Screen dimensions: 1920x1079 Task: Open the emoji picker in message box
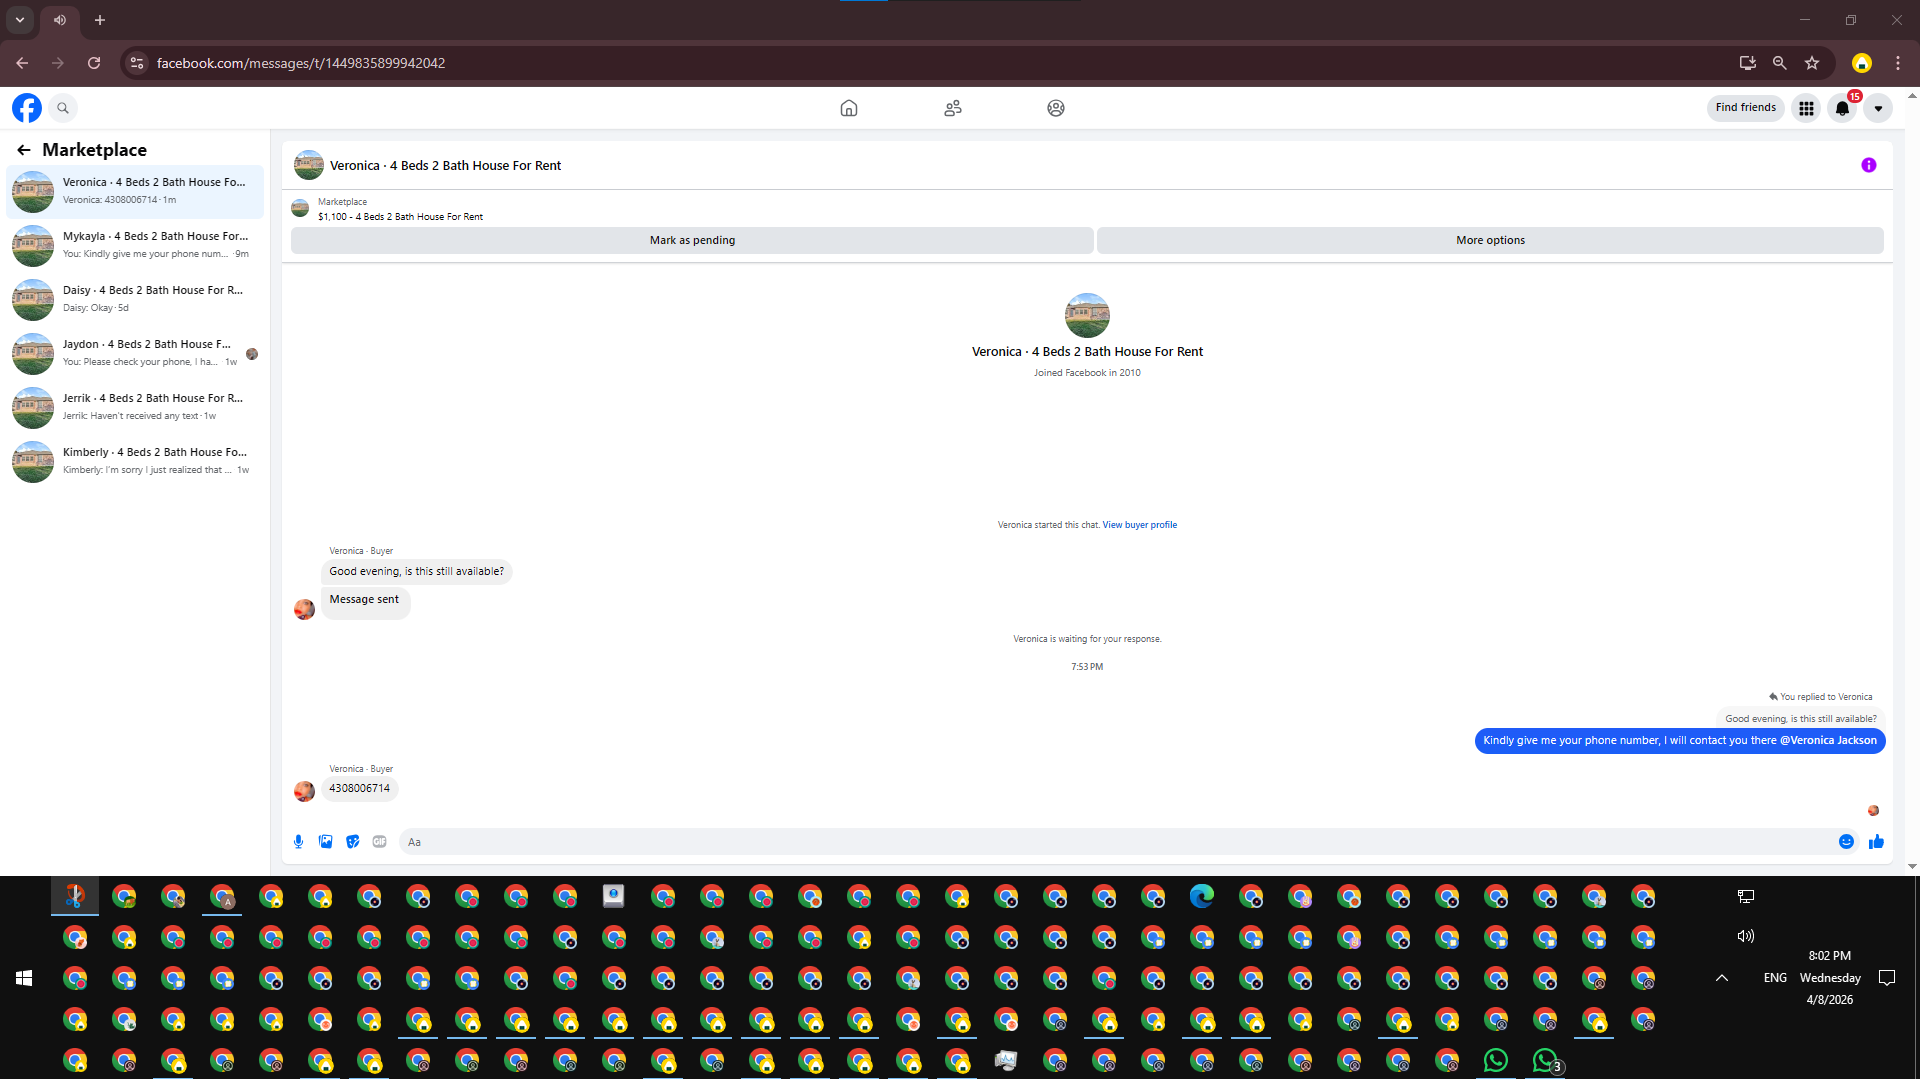[x=1846, y=842]
